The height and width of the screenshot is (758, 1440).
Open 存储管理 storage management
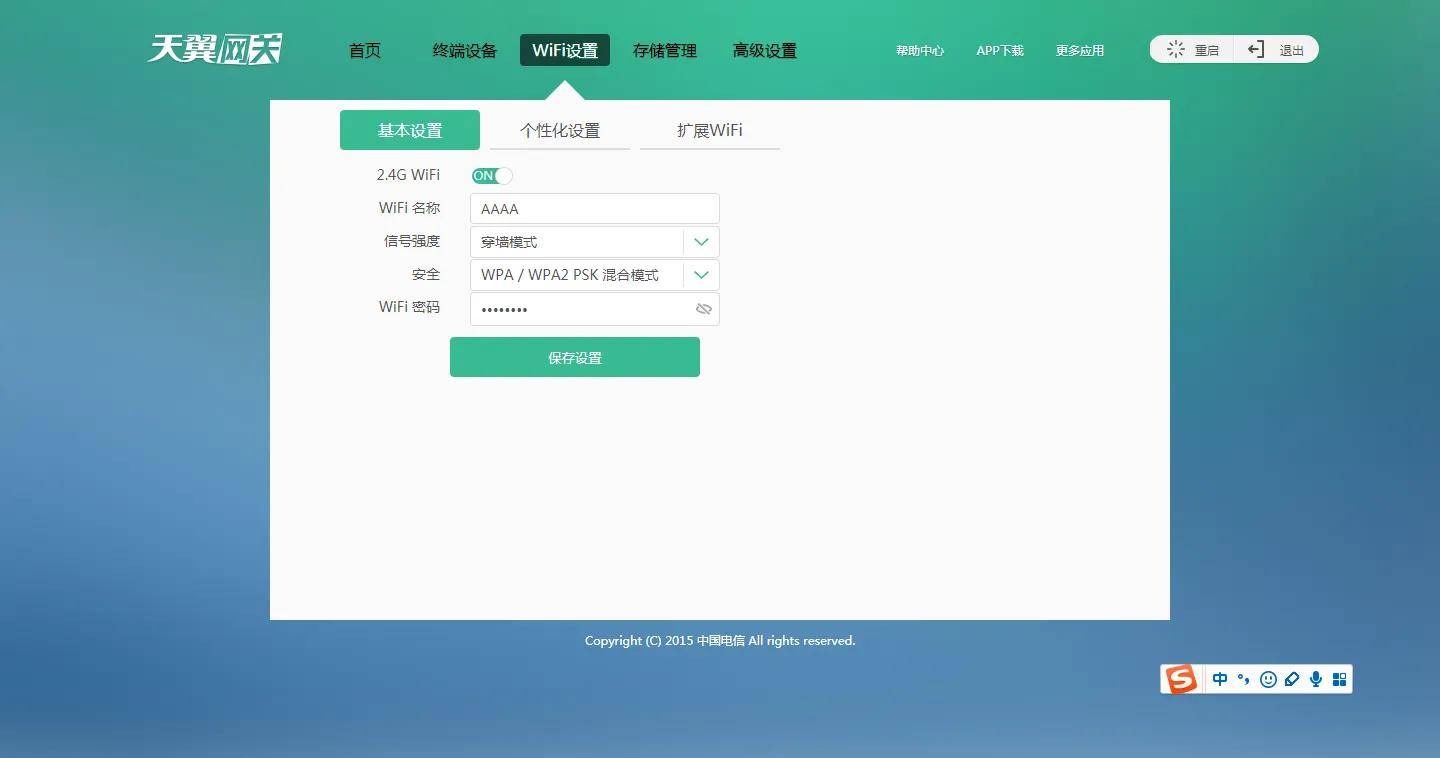(665, 50)
